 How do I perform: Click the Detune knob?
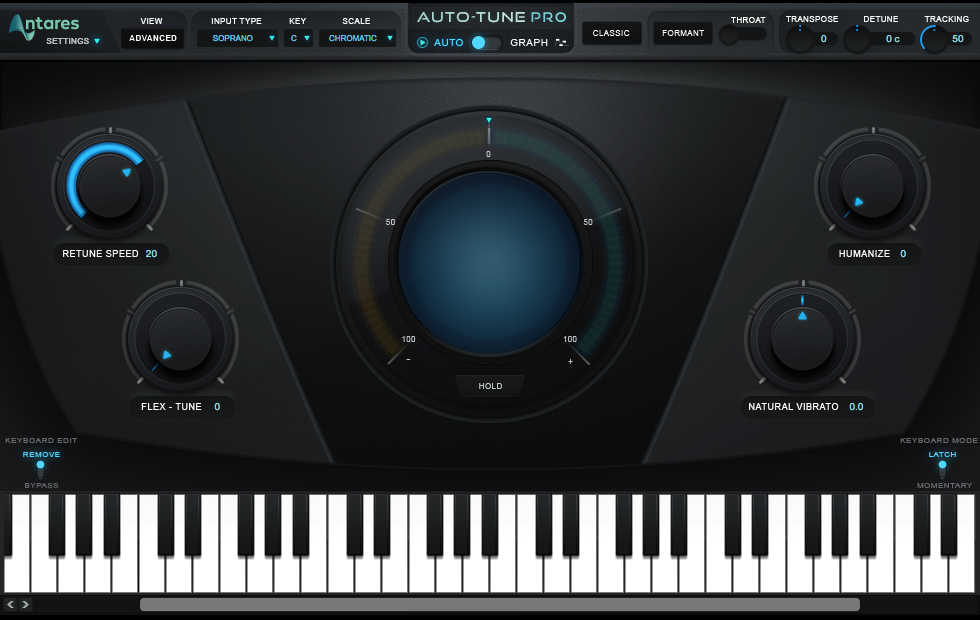(x=857, y=39)
